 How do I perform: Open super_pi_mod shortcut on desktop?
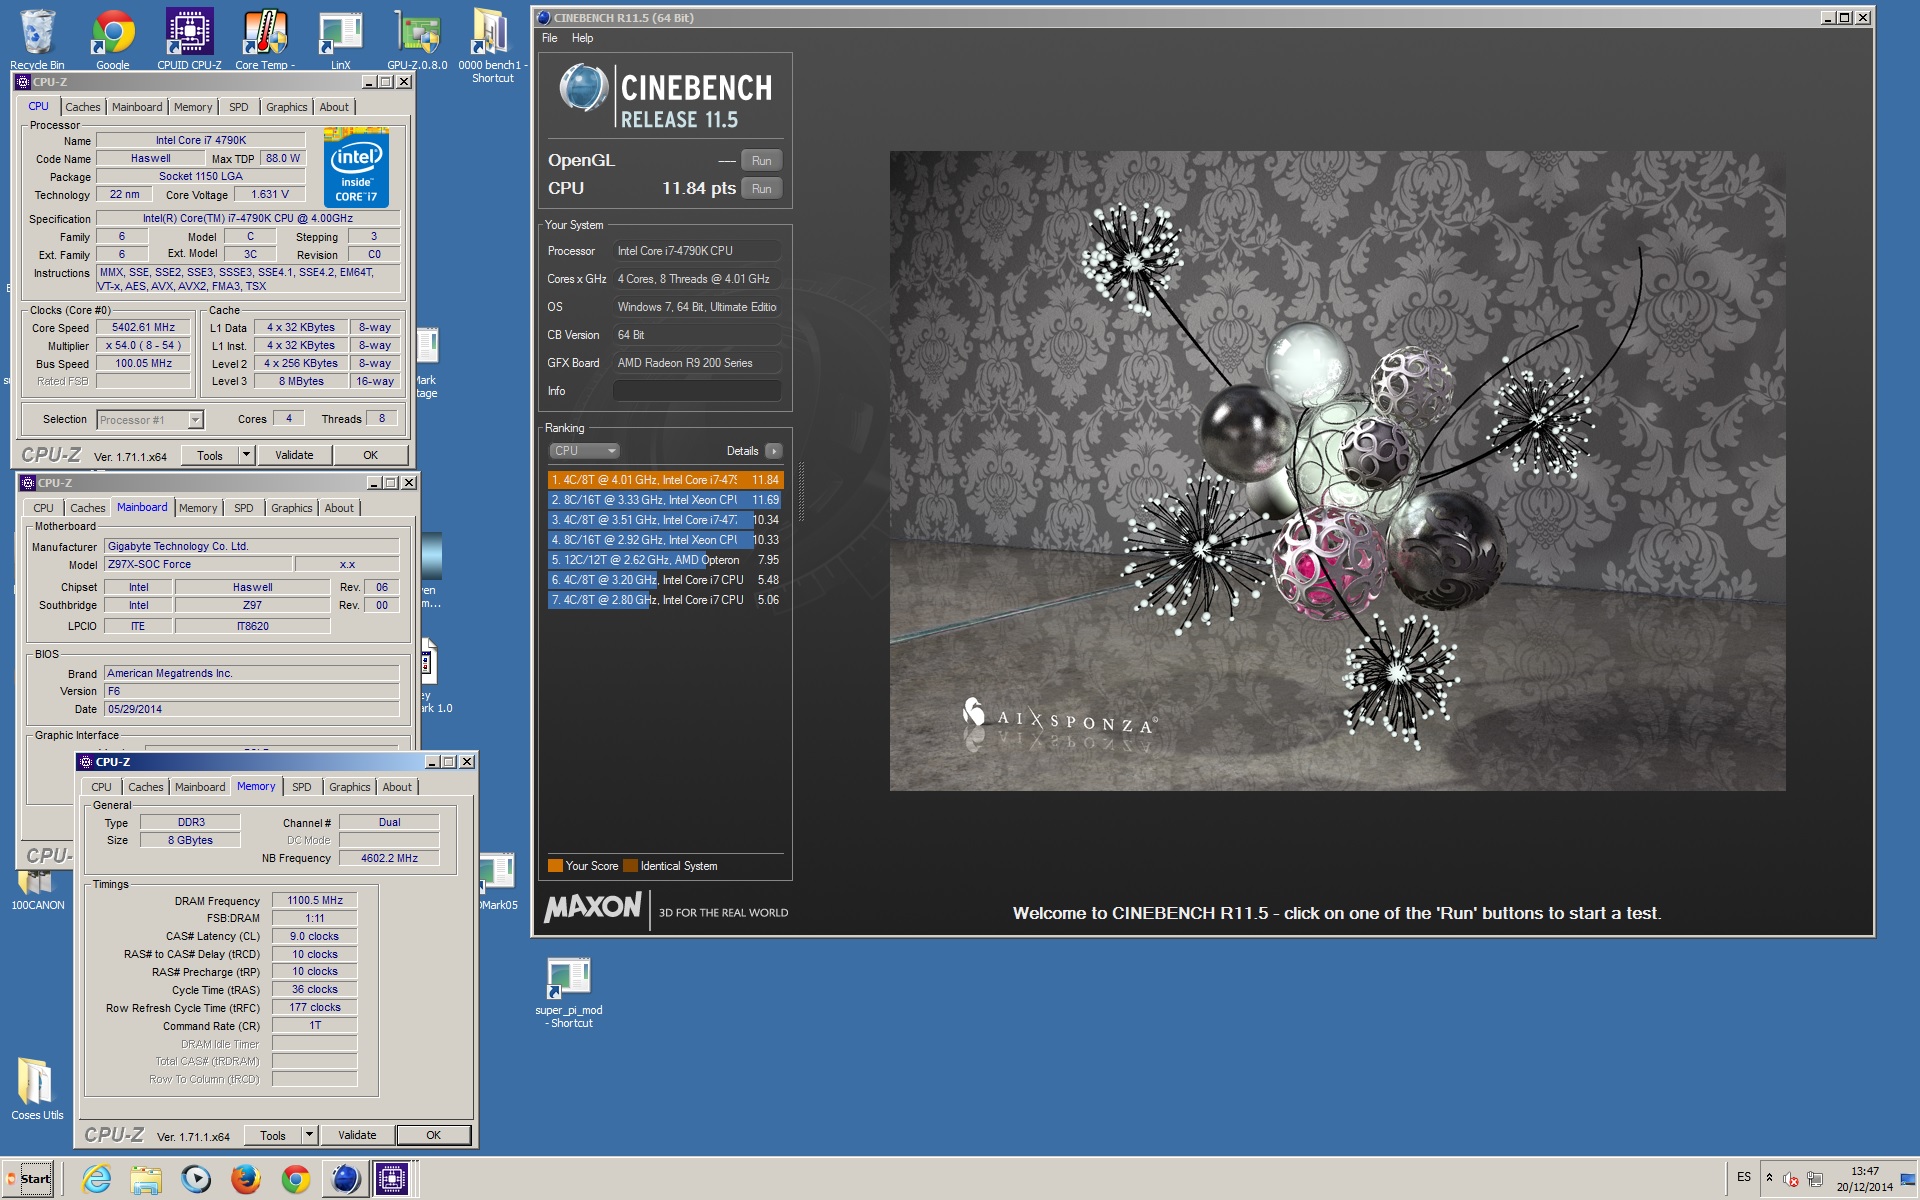(569, 992)
